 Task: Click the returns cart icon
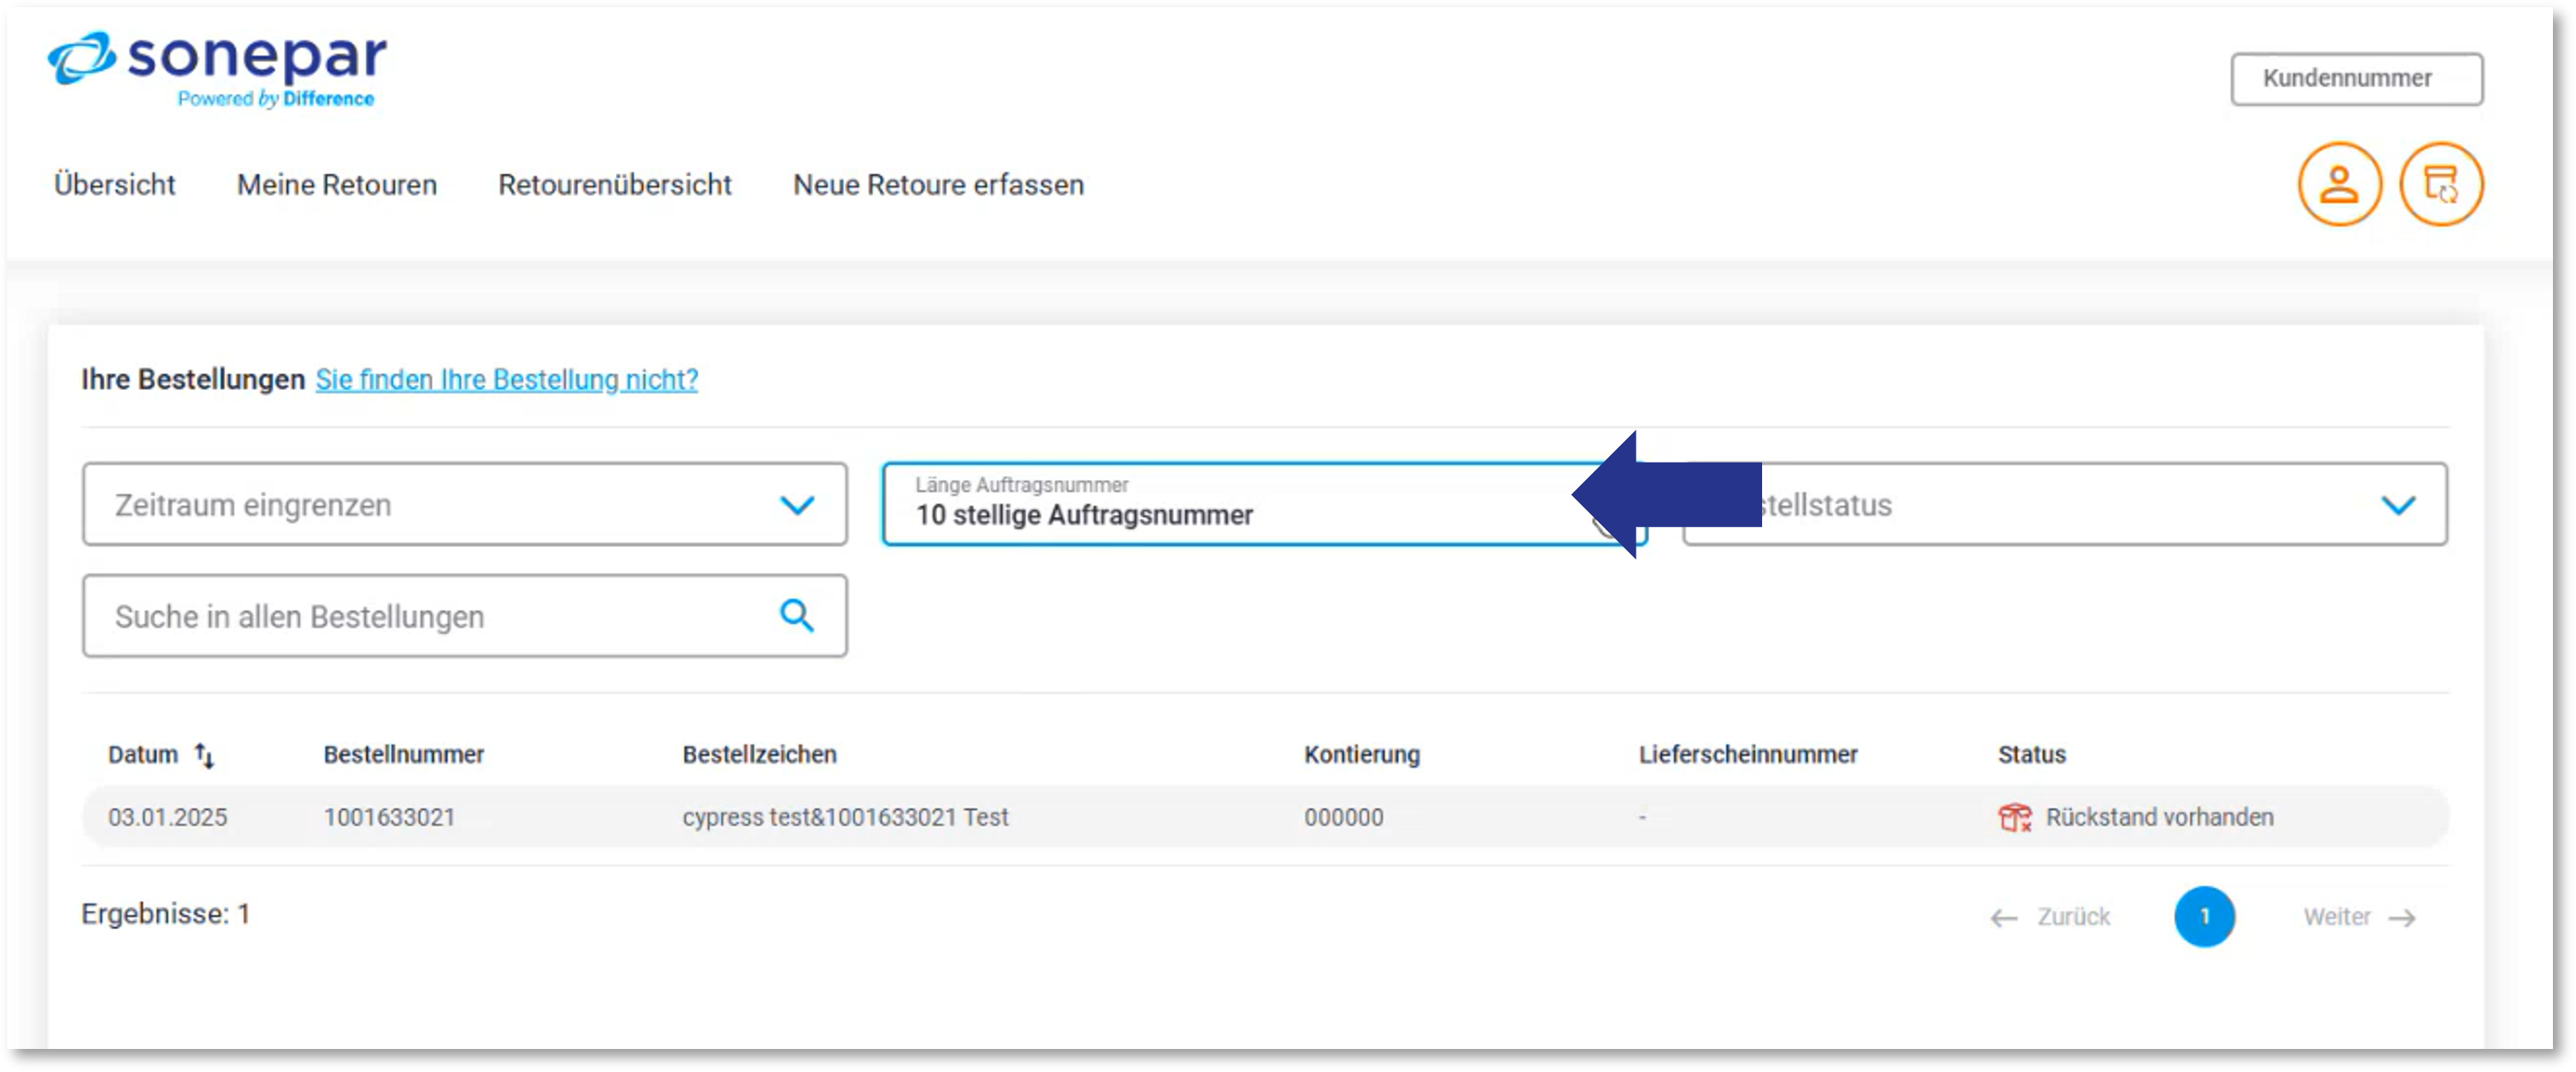pyautogui.click(x=2441, y=185)
